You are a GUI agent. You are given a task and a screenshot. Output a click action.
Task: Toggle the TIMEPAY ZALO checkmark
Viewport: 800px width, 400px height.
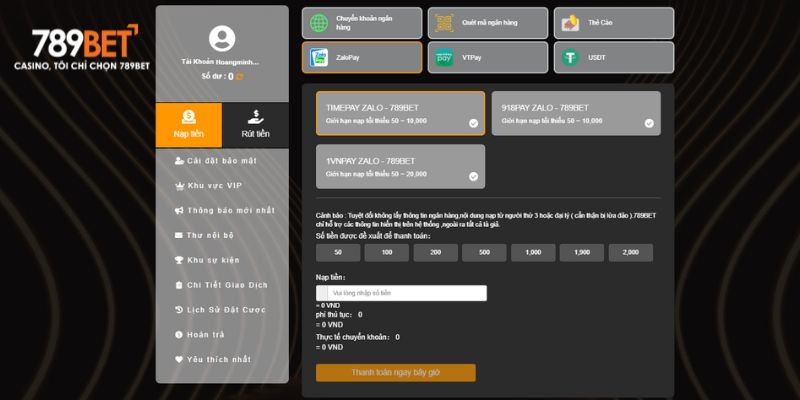pyautogui.click(x=473, y=123)
